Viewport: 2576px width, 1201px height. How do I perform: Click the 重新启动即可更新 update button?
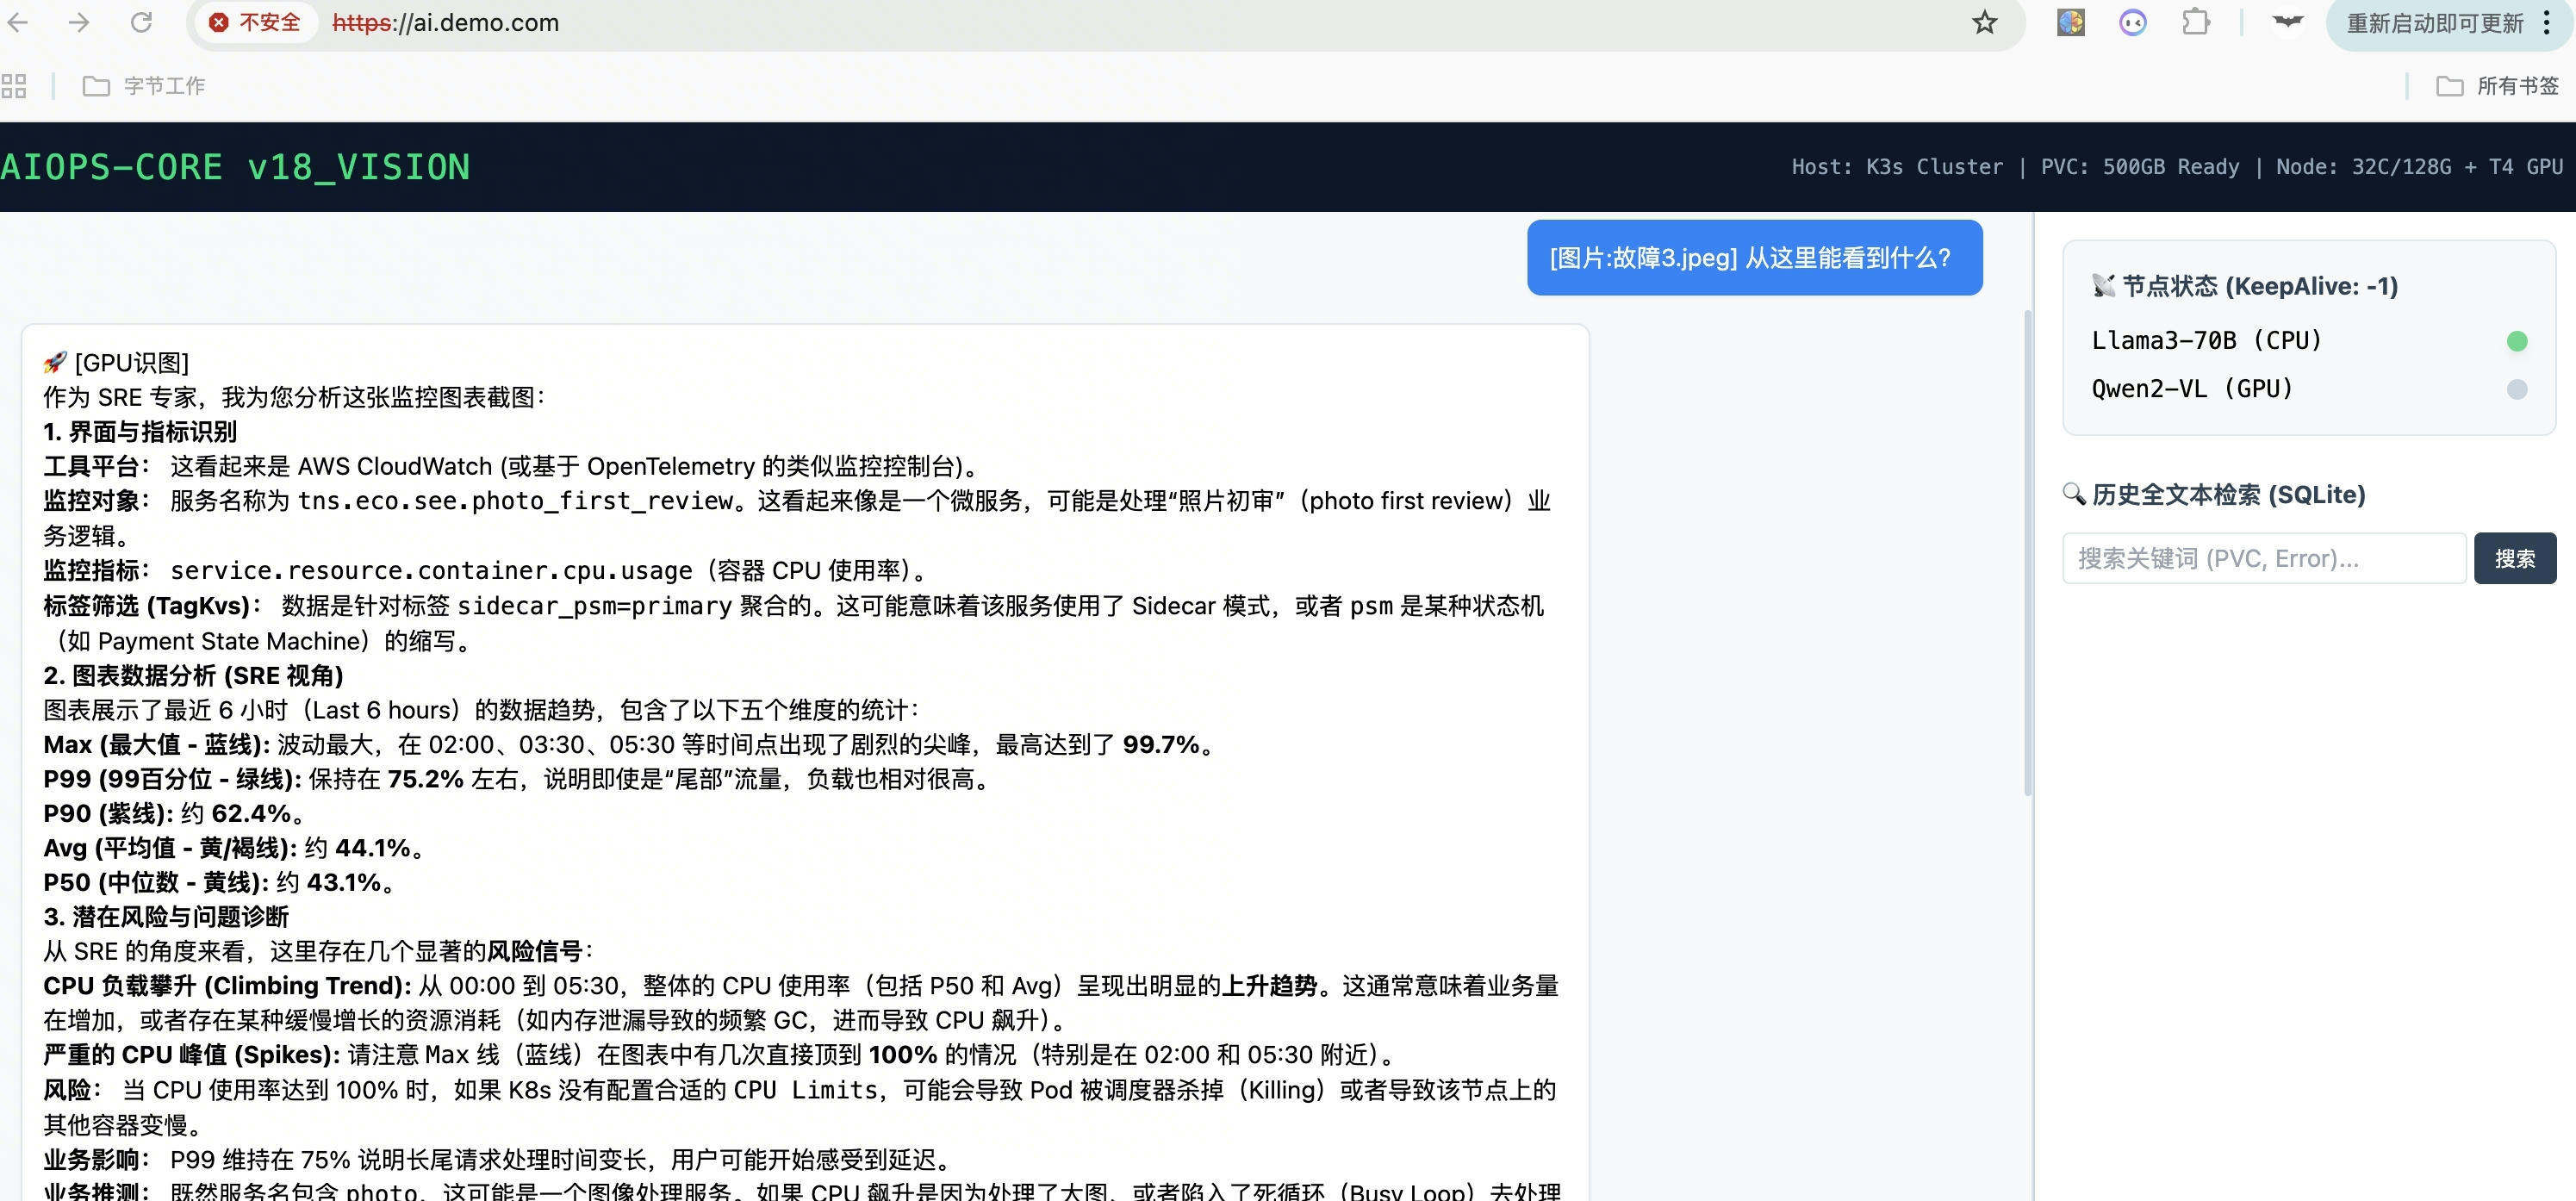coord(2434,24)
